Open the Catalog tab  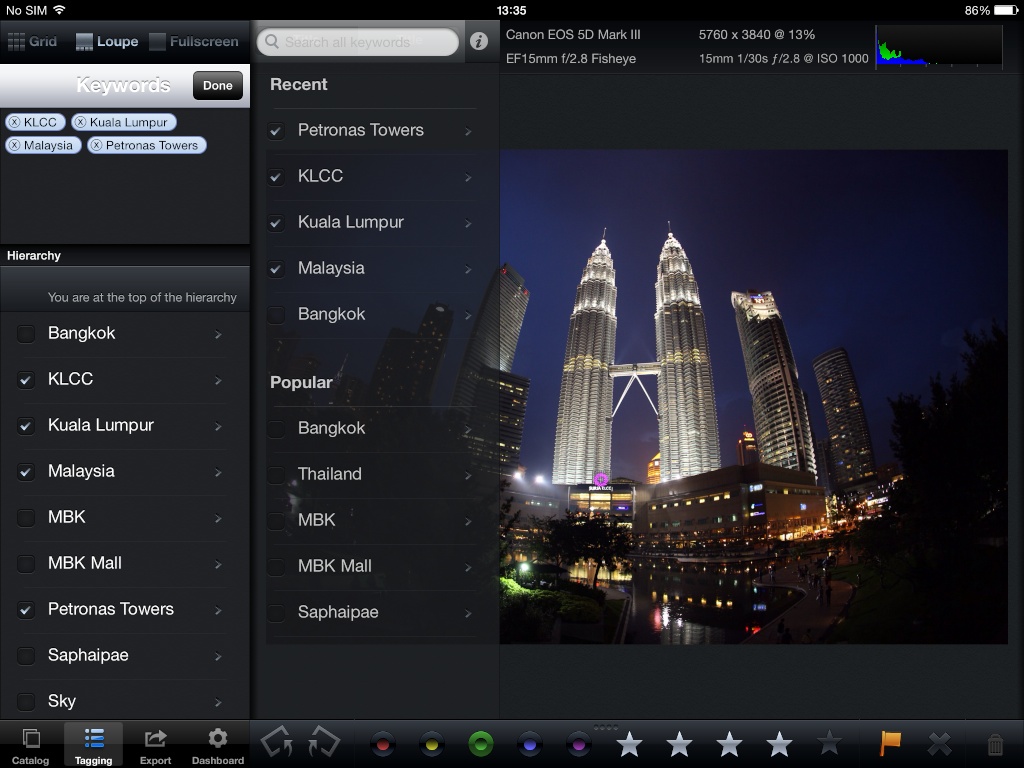tap(31, 746)
